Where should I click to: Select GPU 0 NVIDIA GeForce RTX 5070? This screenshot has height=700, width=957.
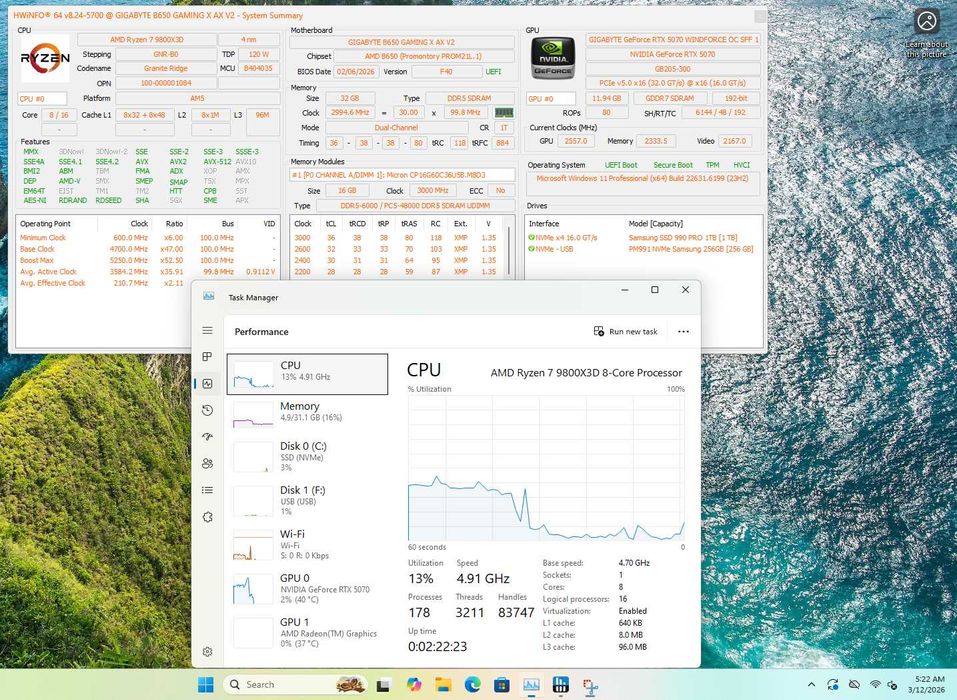307,588
